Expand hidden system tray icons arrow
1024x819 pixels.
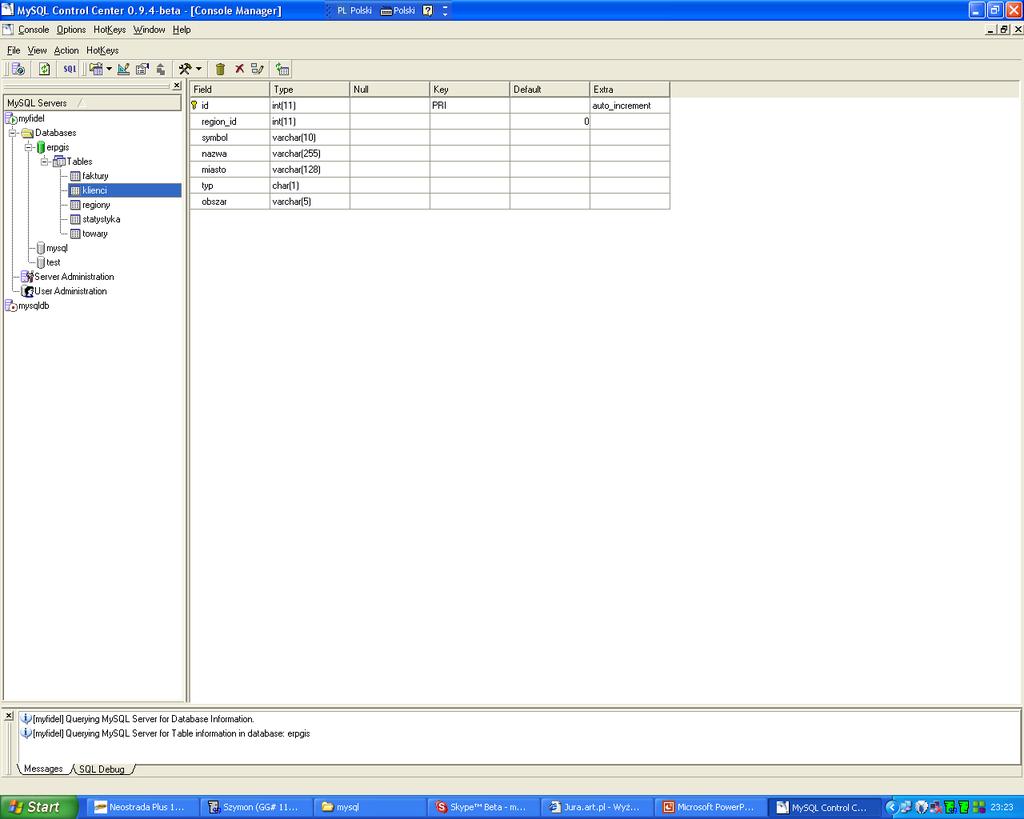[890, 807]
